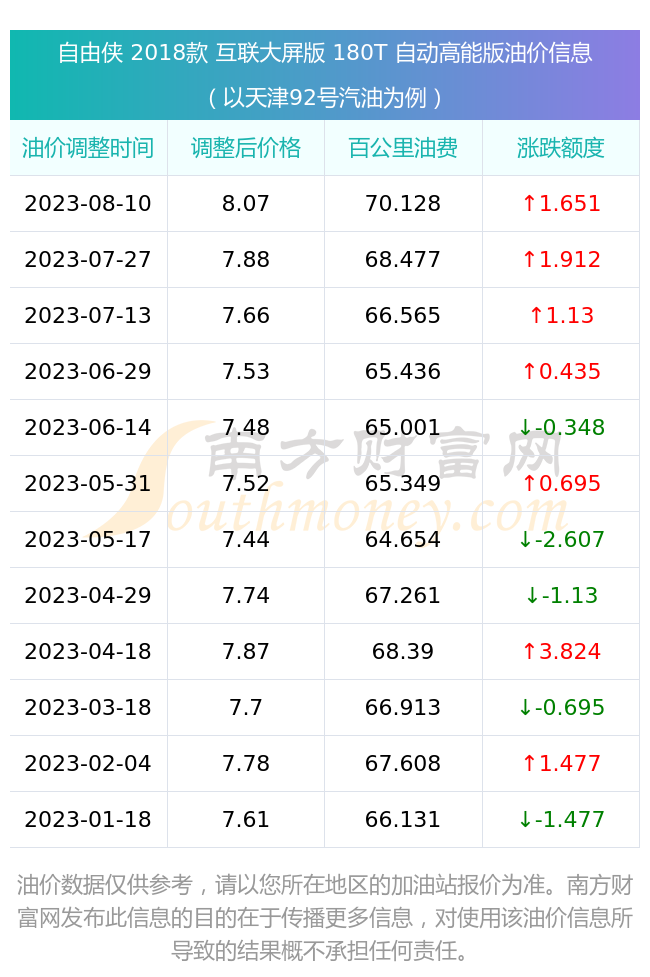Click the 以天津92号汽油为例 subtitle text

pos(325,98)
